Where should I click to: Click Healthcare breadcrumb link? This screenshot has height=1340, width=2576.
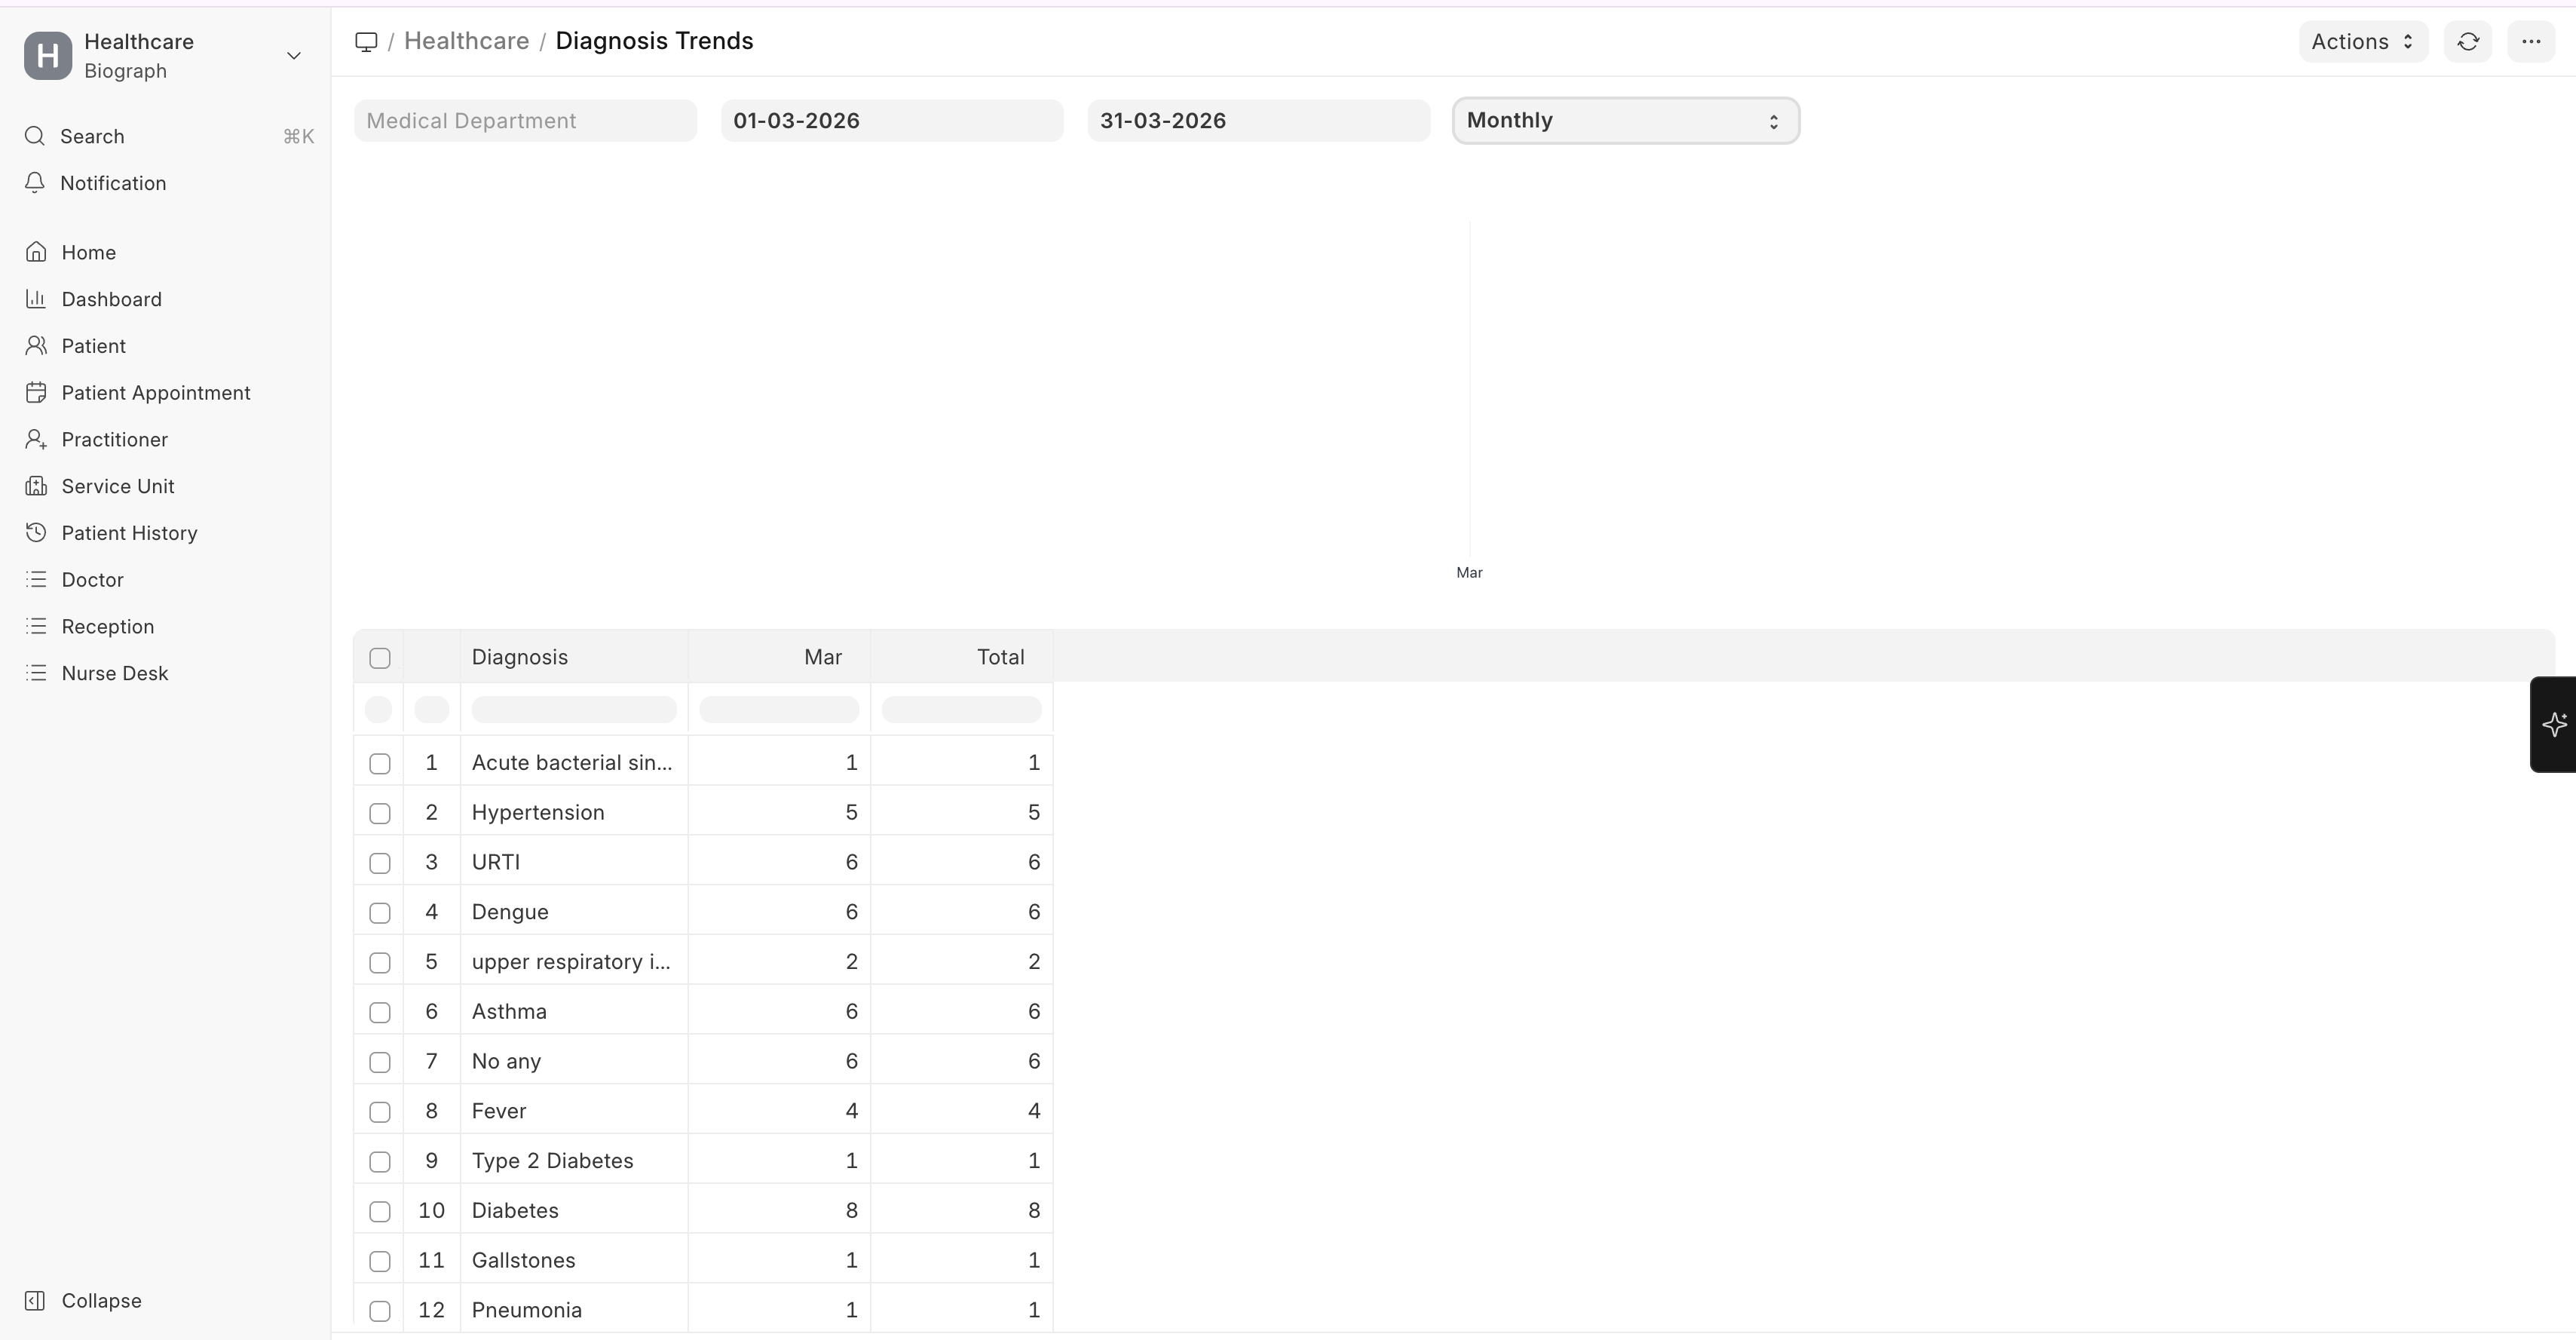(466, 41)
